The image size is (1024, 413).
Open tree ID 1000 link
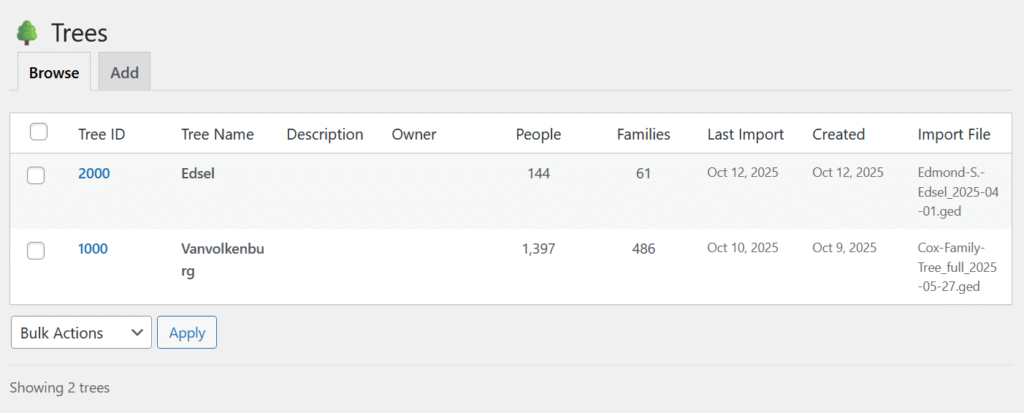pos(93,249)
